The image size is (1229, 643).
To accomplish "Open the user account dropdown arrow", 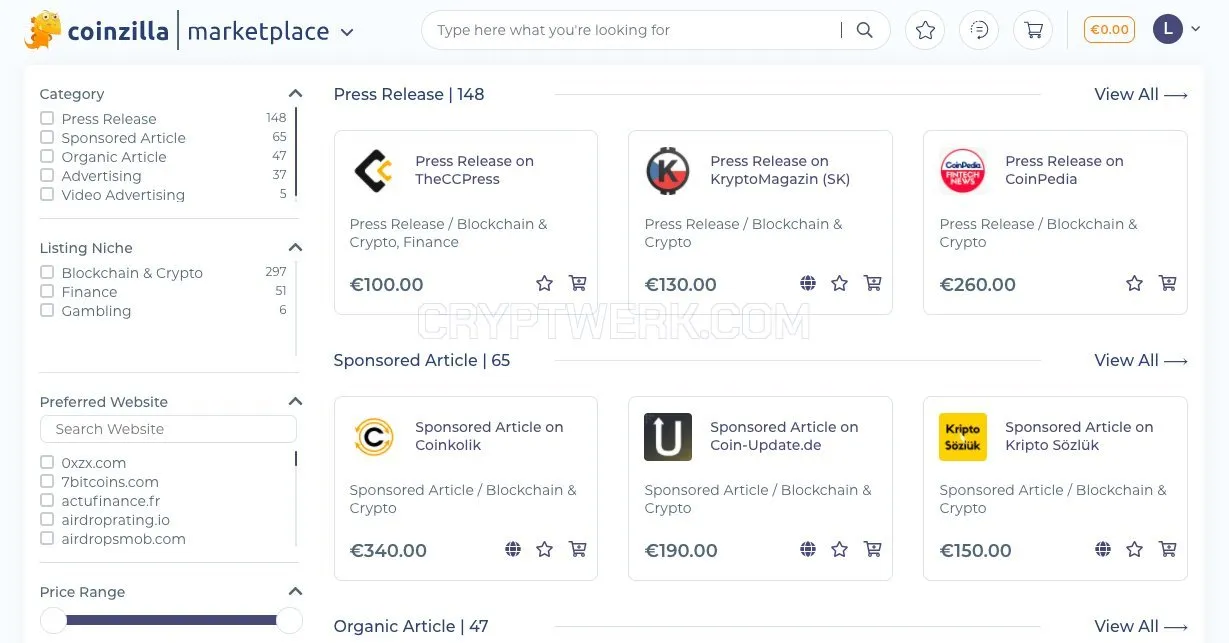I will tap(1195, 29).
